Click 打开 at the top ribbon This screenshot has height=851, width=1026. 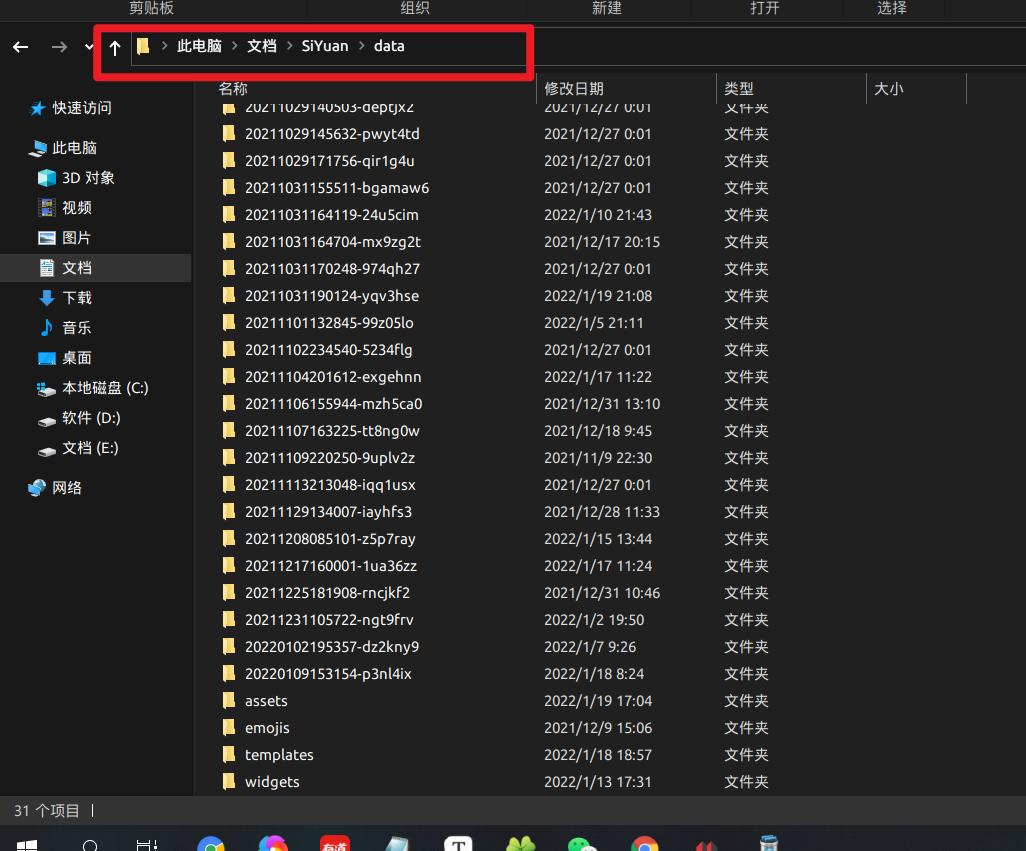[766, 8]
